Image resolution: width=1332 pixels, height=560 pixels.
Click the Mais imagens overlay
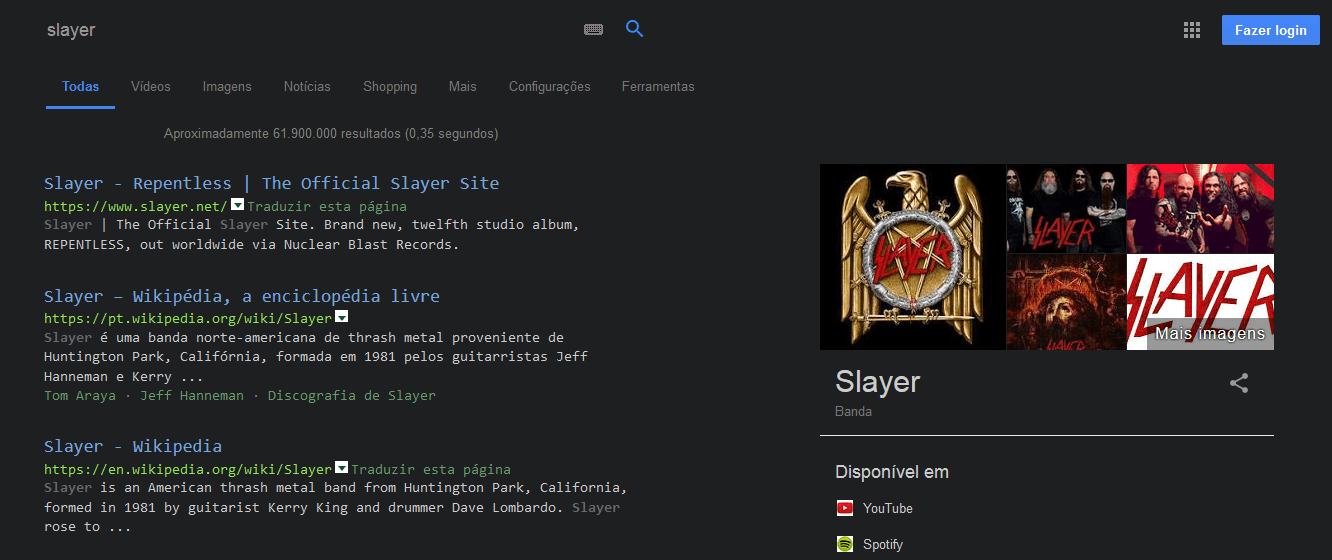1210,334
